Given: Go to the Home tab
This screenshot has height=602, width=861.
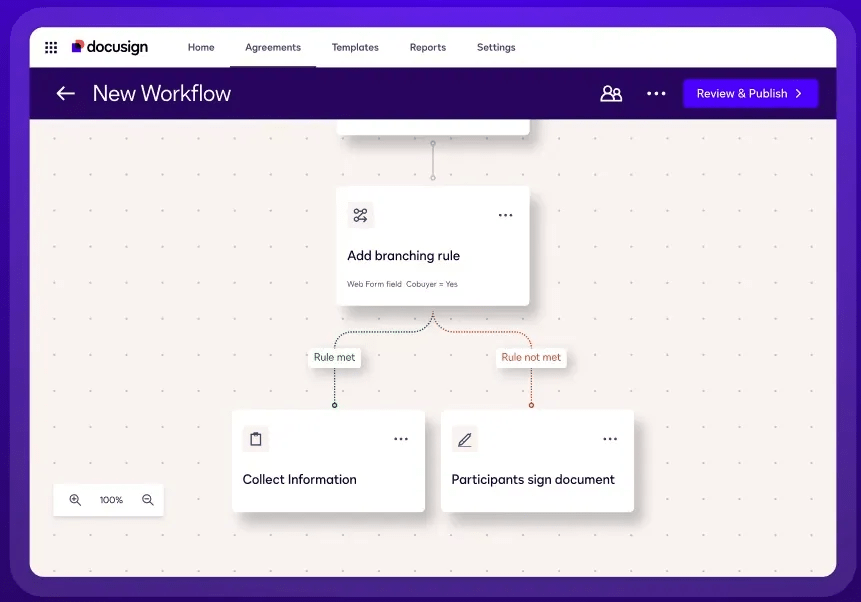Looking at the screenshot, I should tap(201, 47).
